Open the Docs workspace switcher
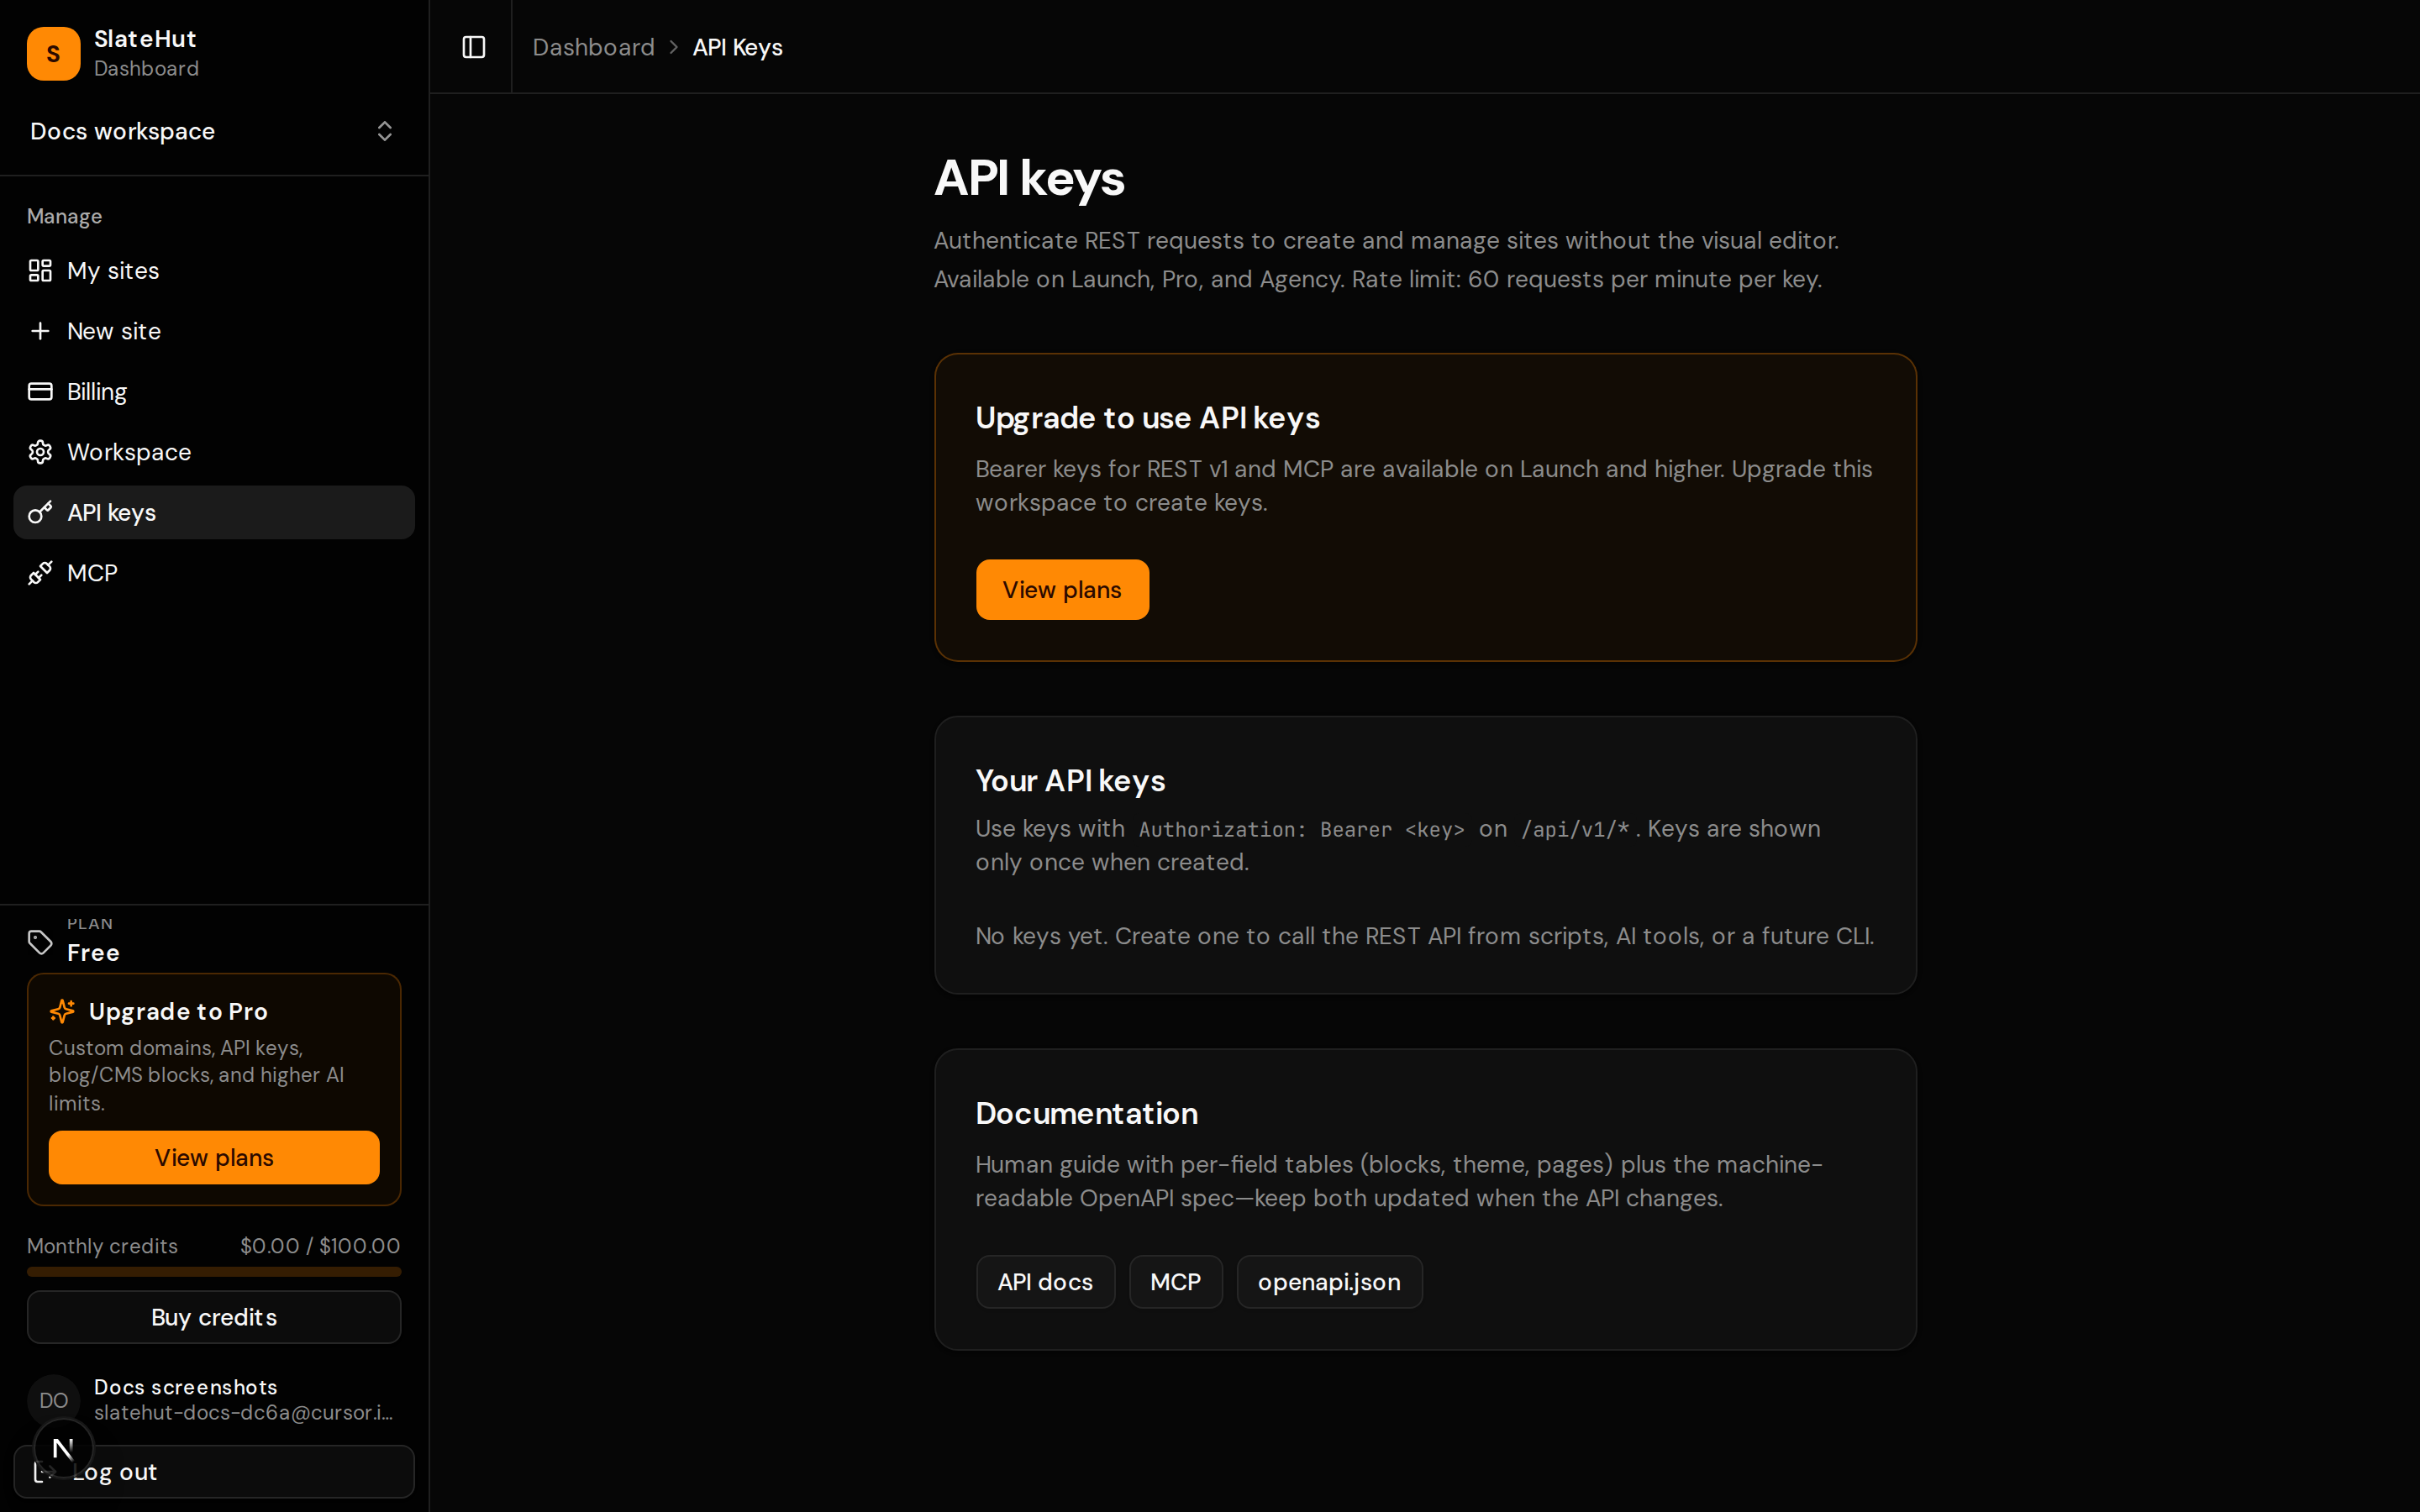The width and height of the screenshot is (2420, 1512). tap(214, 131)
